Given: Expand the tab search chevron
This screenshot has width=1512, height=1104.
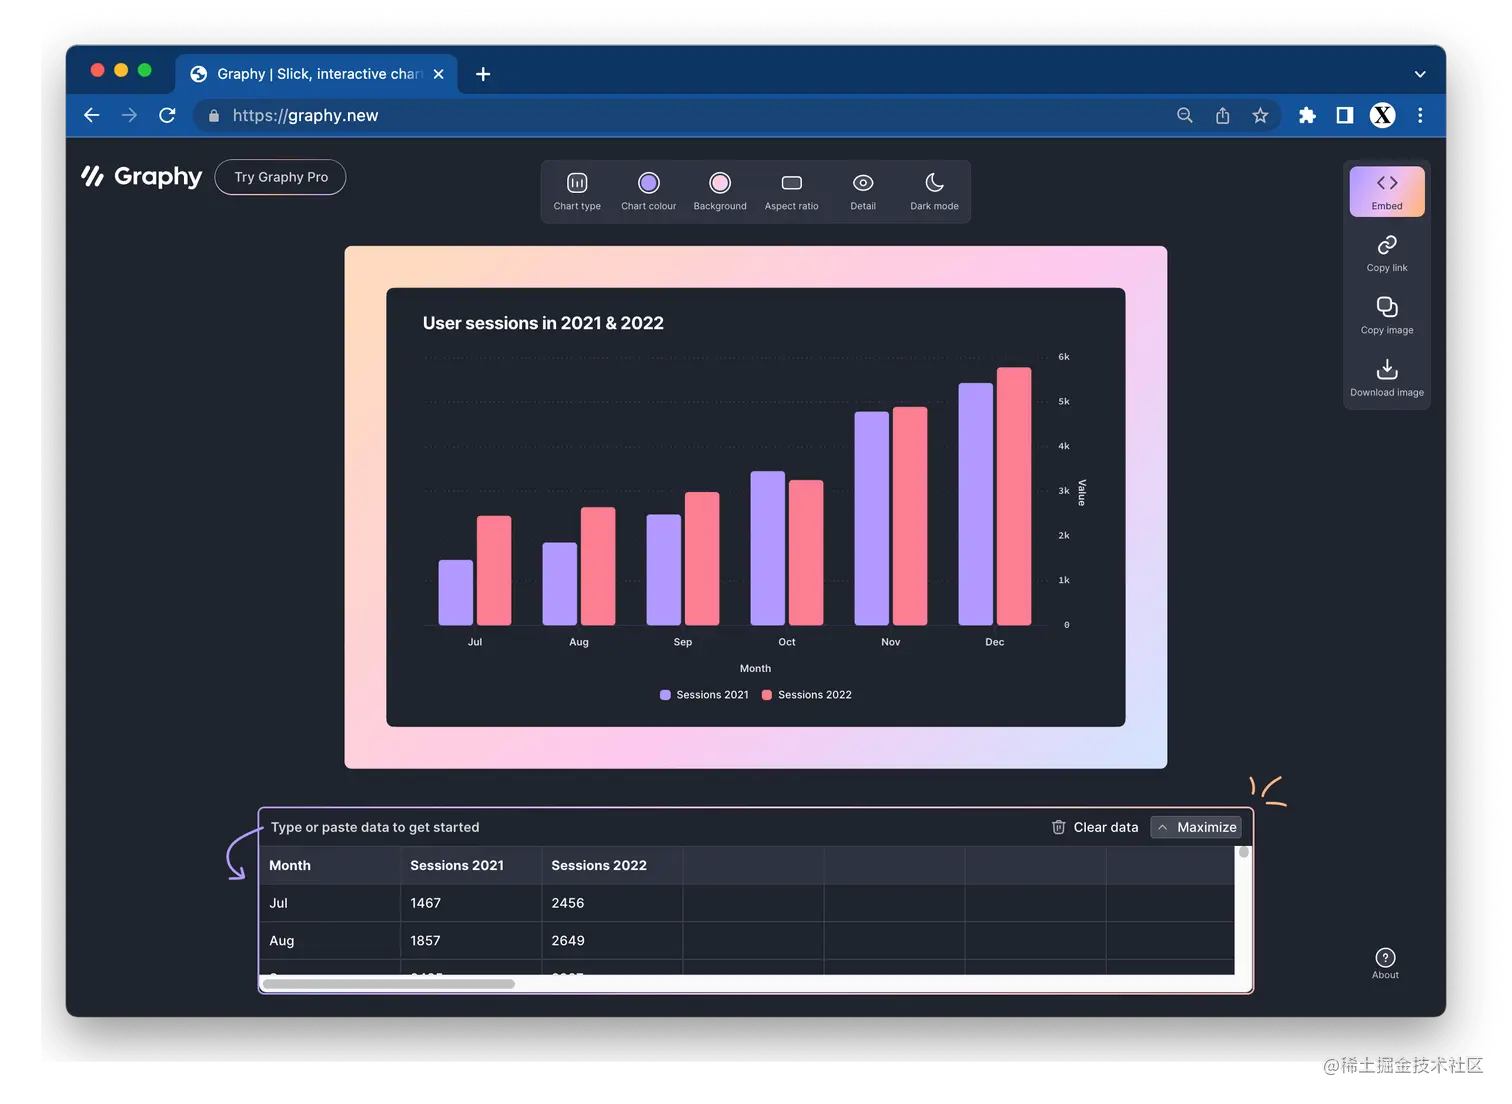Looking at the screenshot, I should pyautogui.click(x=1420, y=74).
